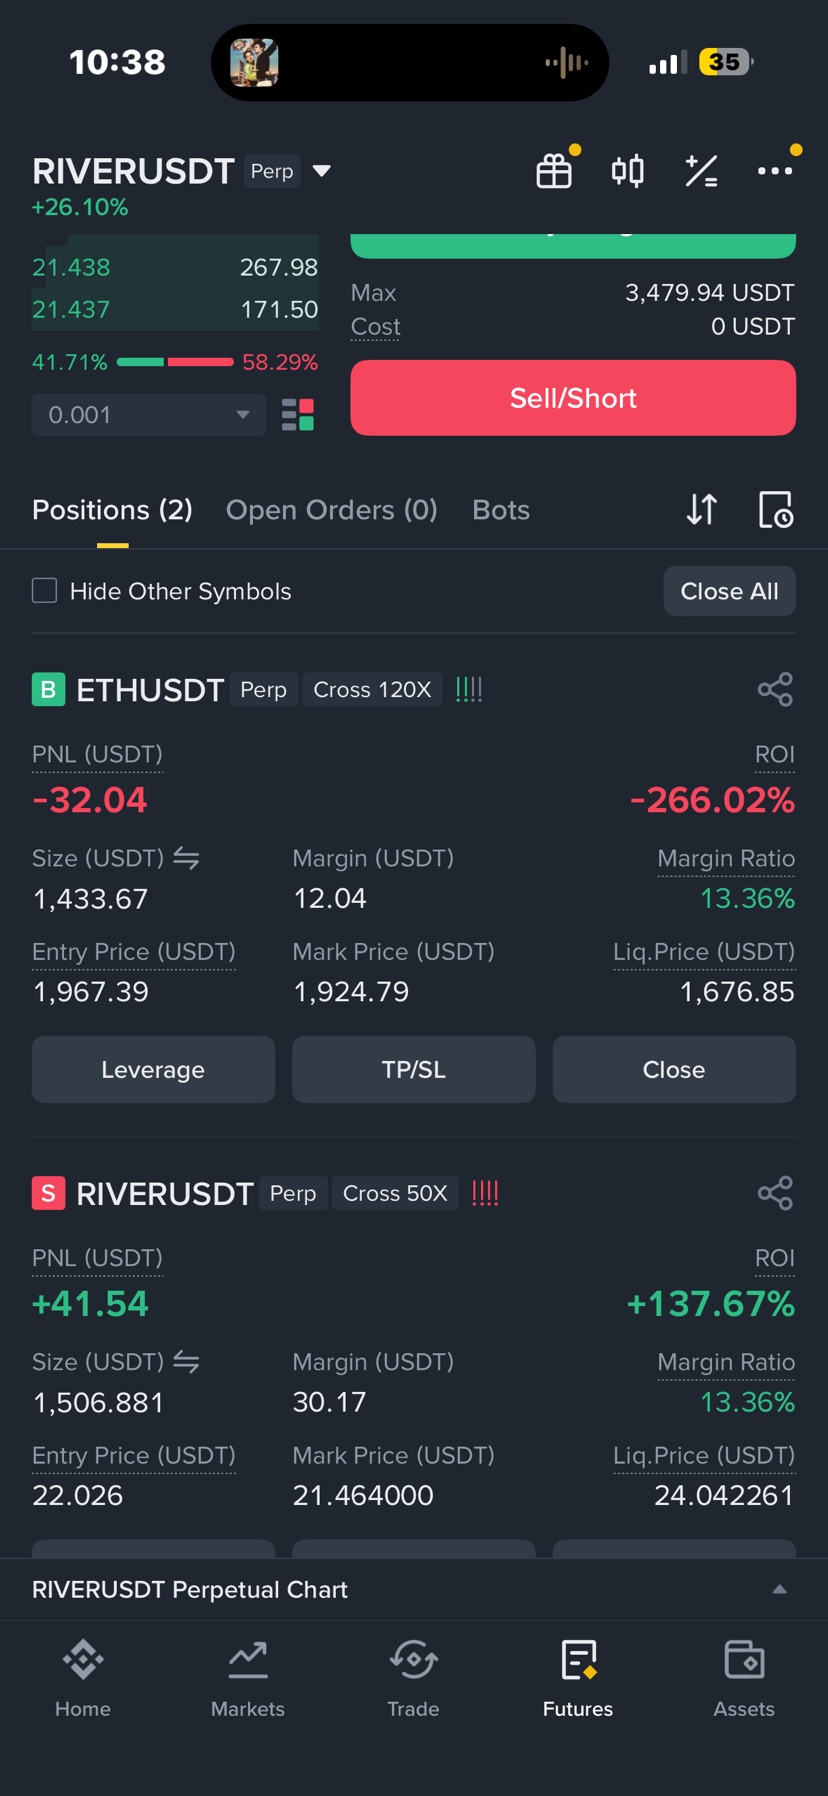
Task: Switch to the Bots tab
Action: [501, 510]
